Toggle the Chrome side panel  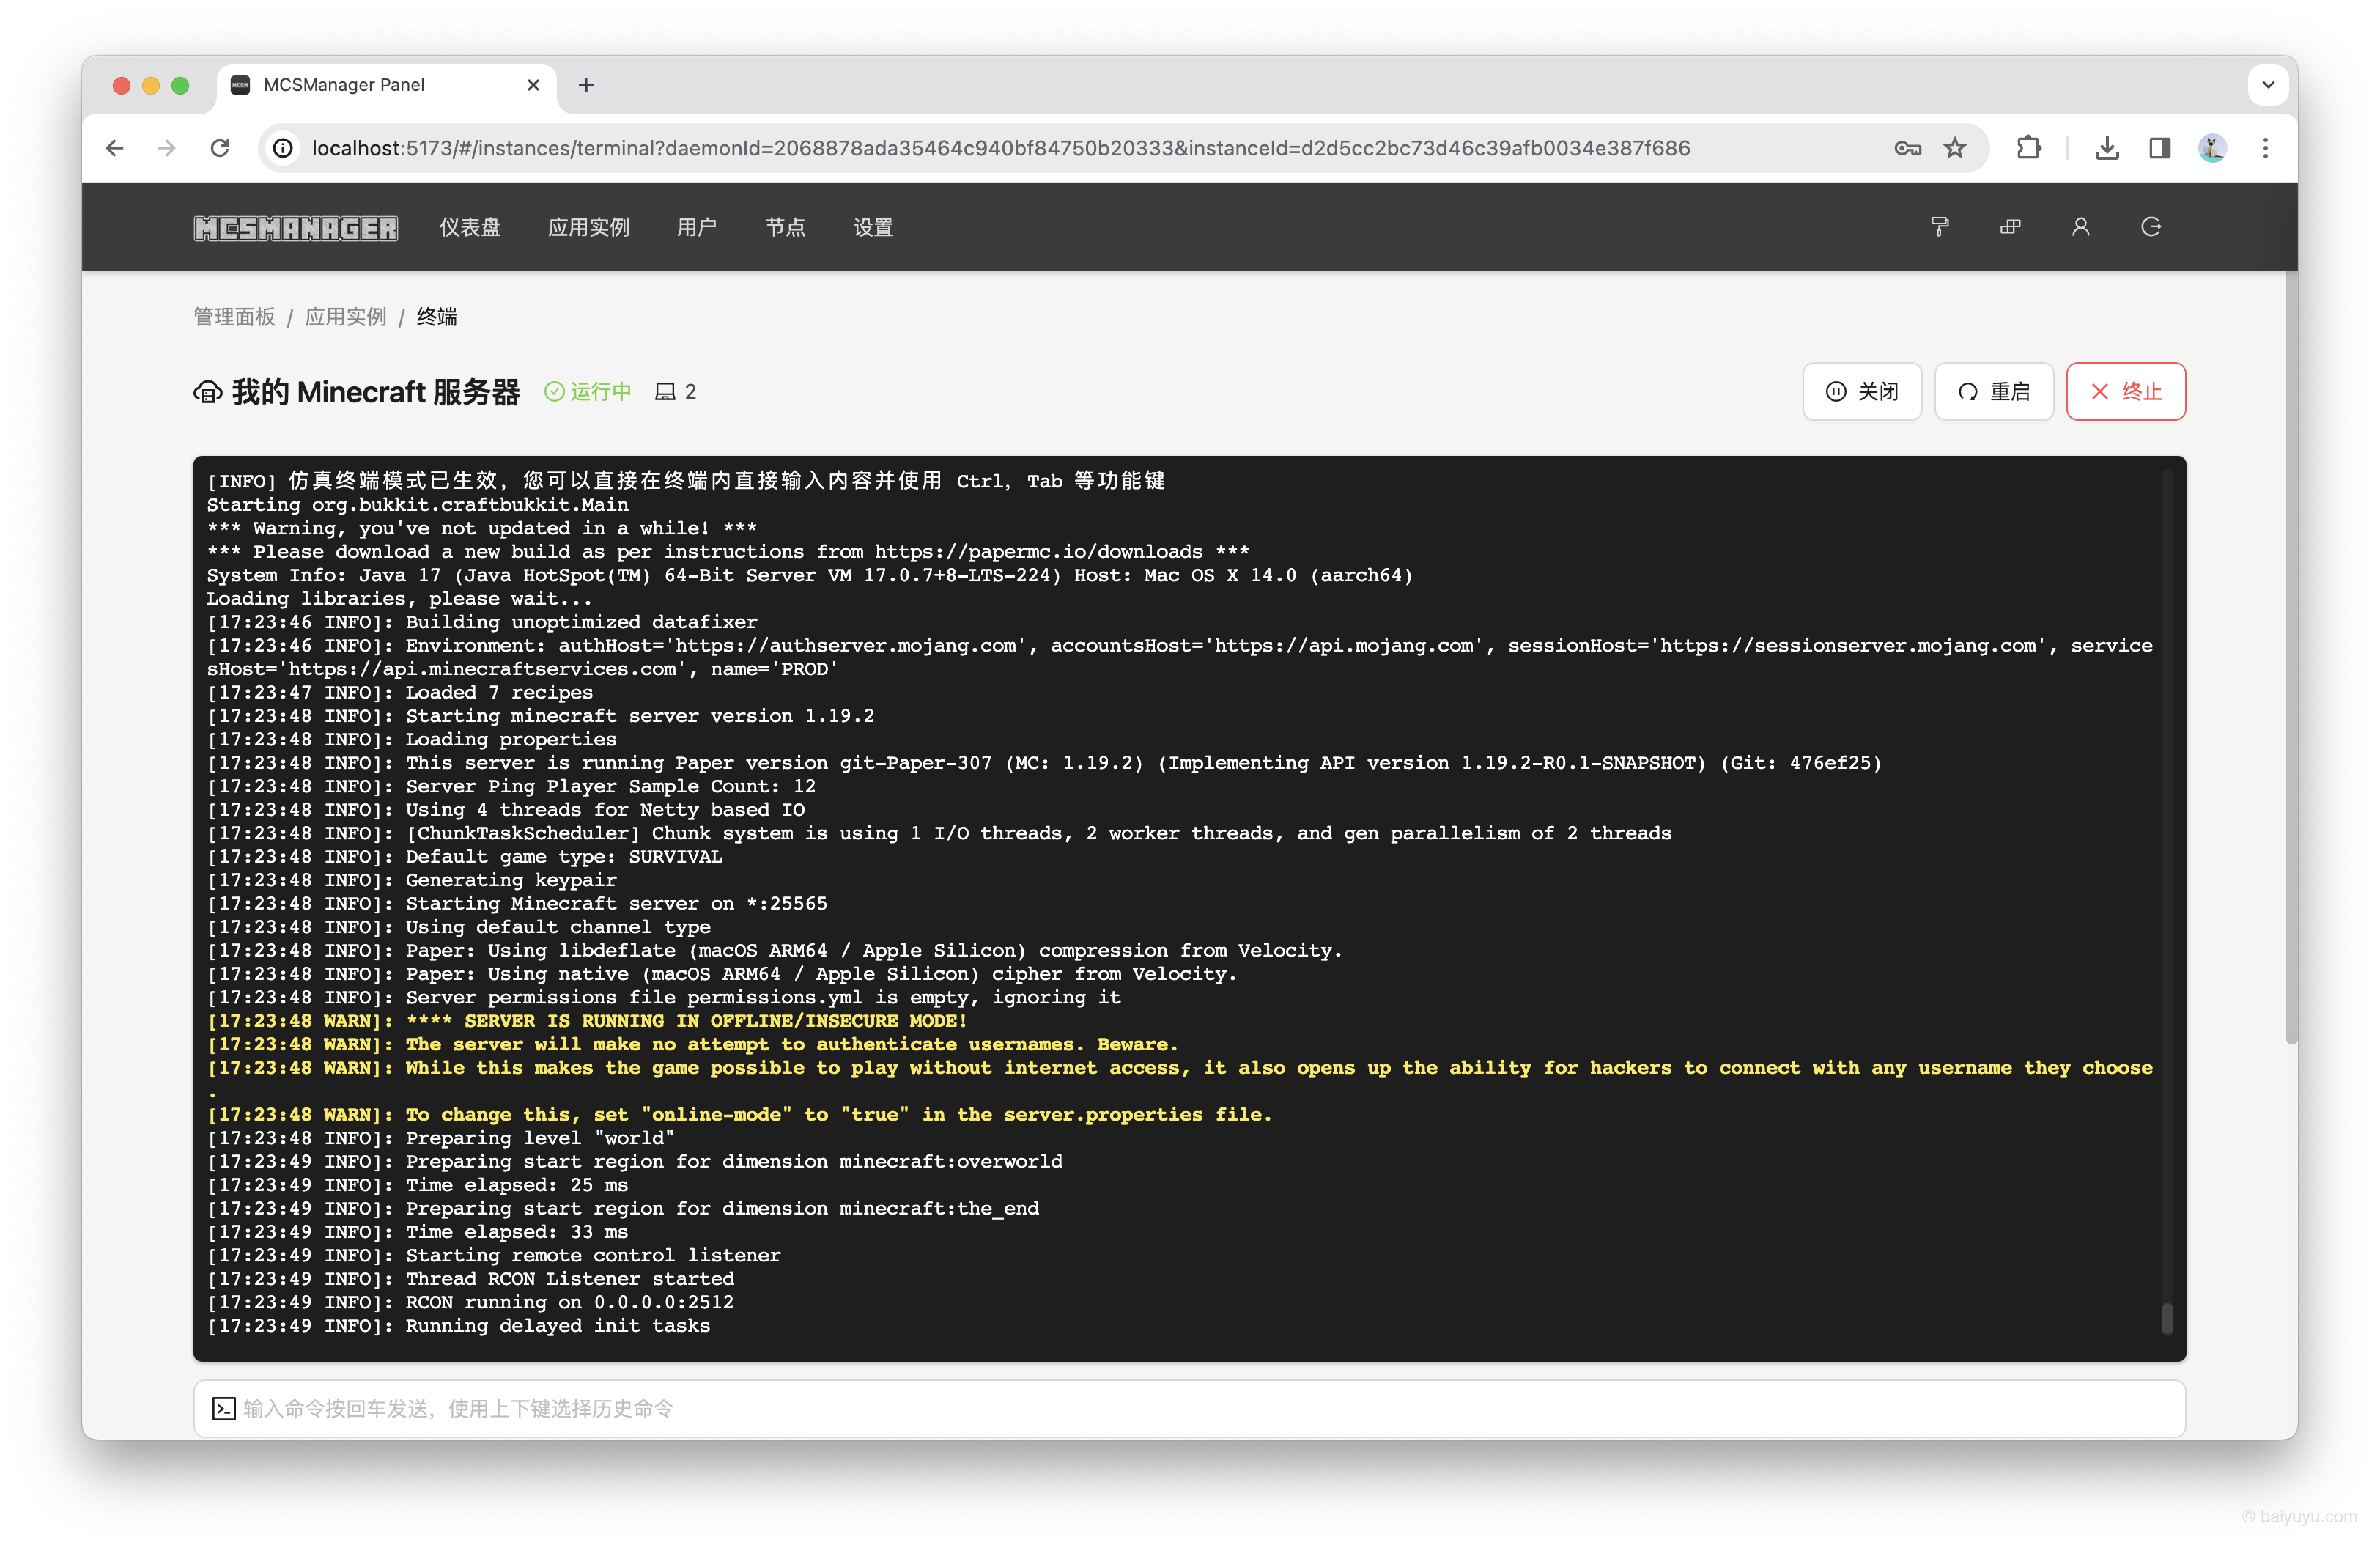(2159, 148)
